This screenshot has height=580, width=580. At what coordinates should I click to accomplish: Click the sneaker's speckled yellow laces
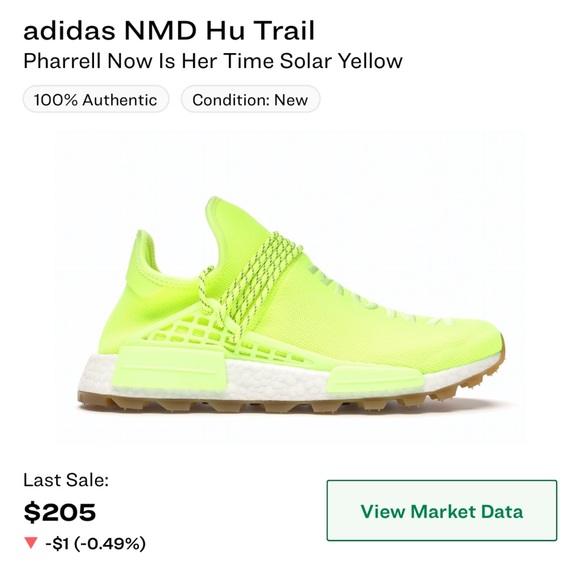point(255,281)
